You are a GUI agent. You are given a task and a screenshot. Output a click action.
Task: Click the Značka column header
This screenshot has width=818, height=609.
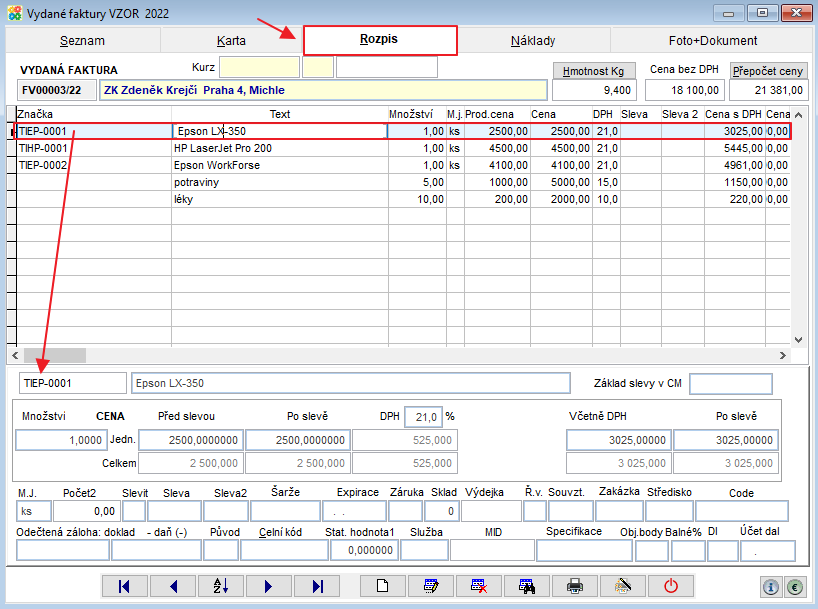(x=94, y=114)
